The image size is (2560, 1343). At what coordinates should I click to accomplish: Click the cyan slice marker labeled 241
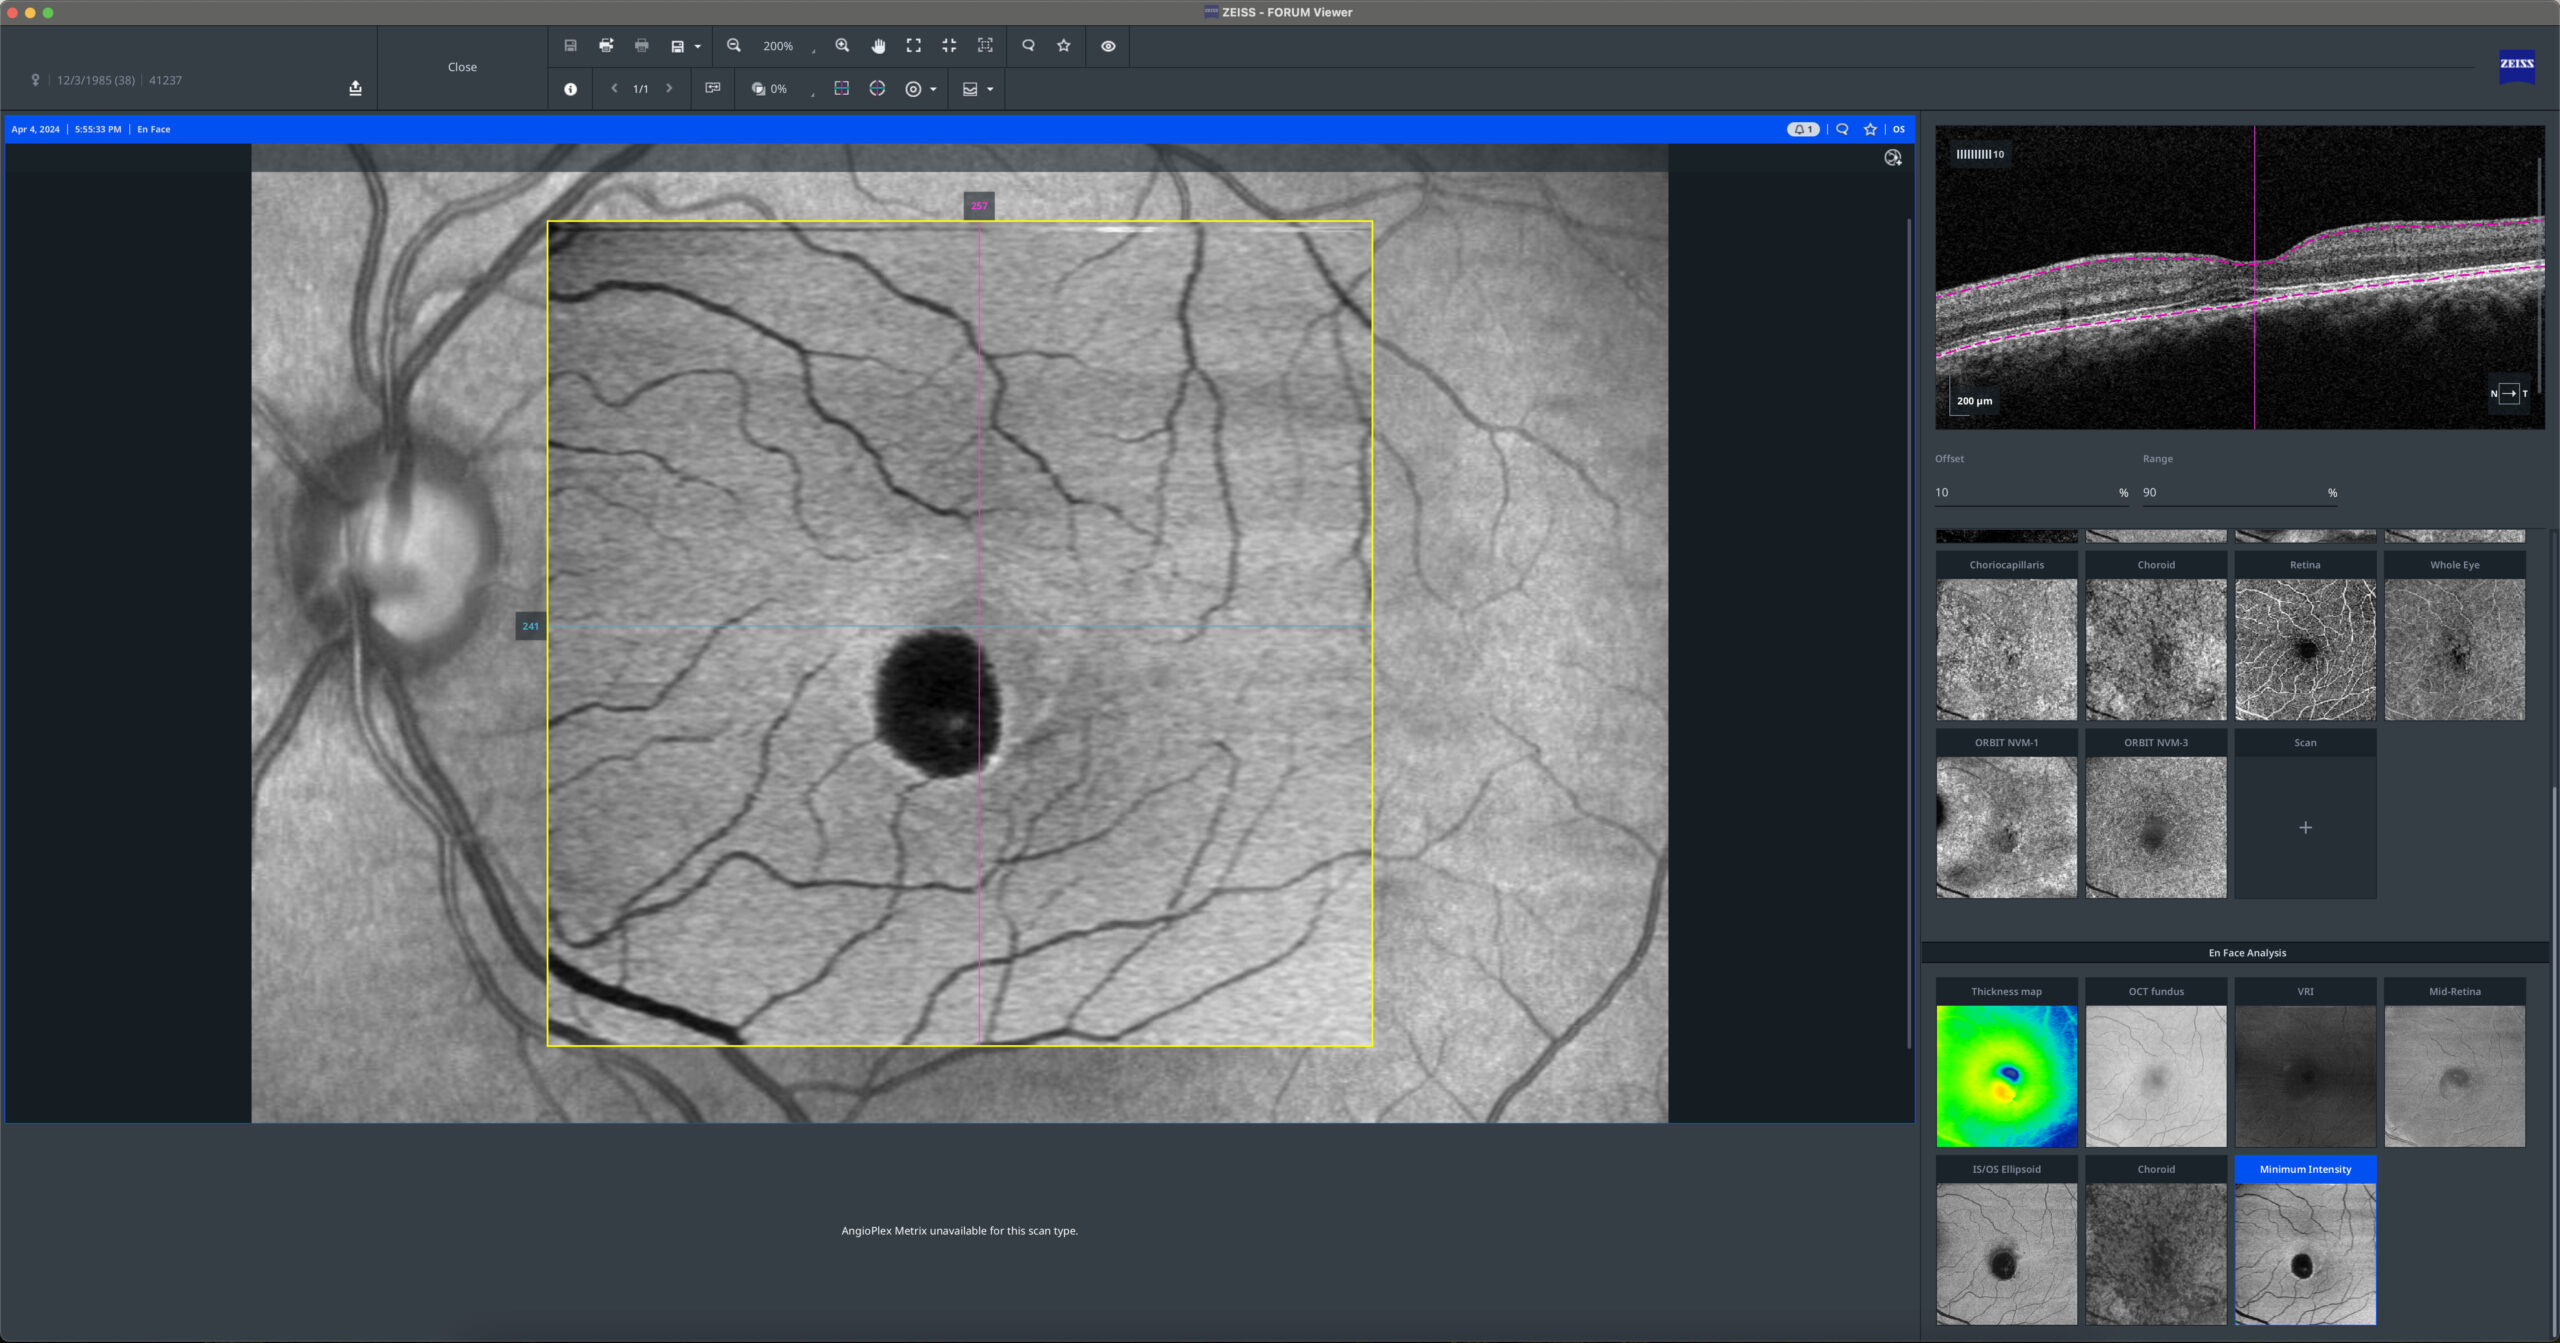pyautogui.click(x=530, y=626)
